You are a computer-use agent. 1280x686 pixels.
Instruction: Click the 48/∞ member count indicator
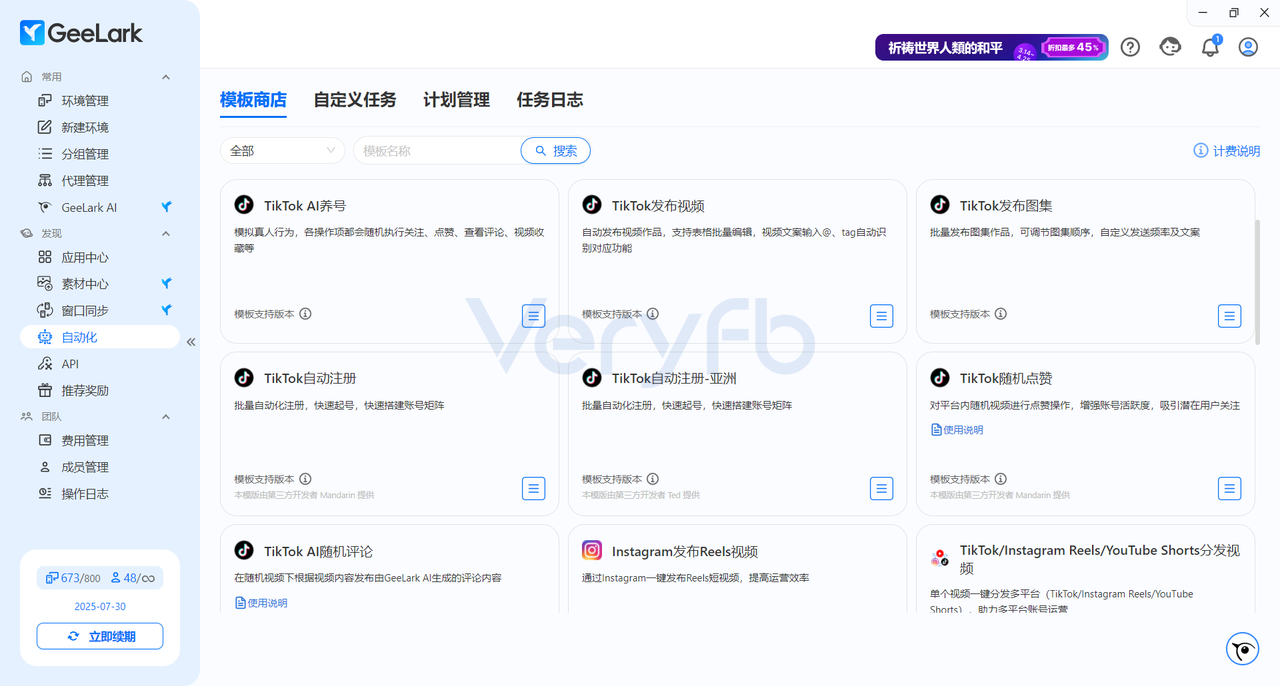[131, 578]
